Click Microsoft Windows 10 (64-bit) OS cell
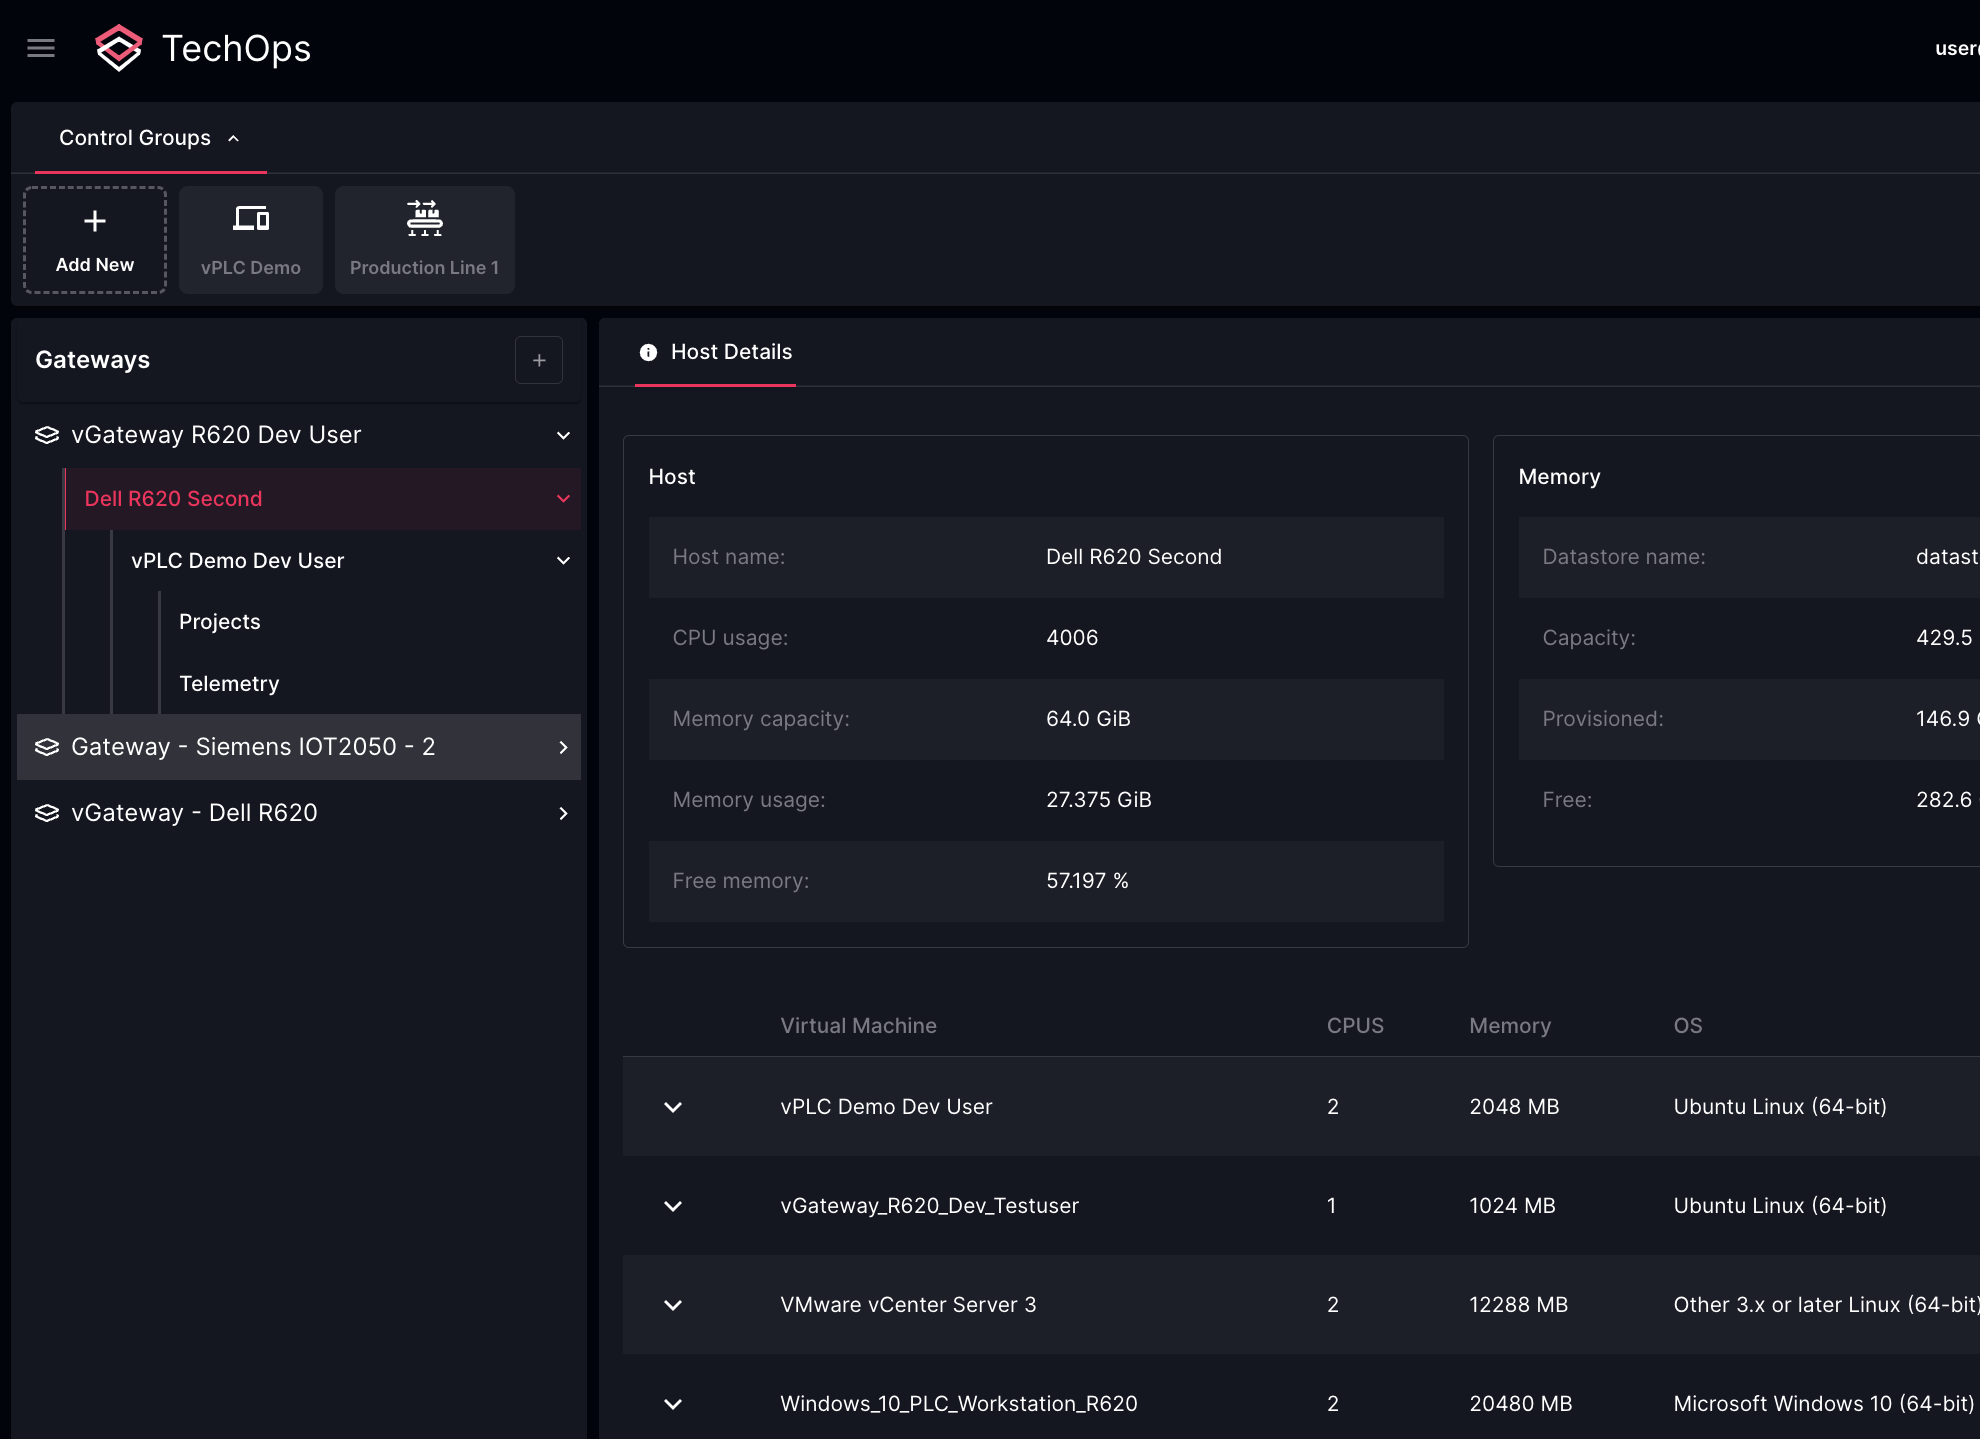Image resolution: width=1980 pixels, height=1439 pixels. point(1823,1403)
